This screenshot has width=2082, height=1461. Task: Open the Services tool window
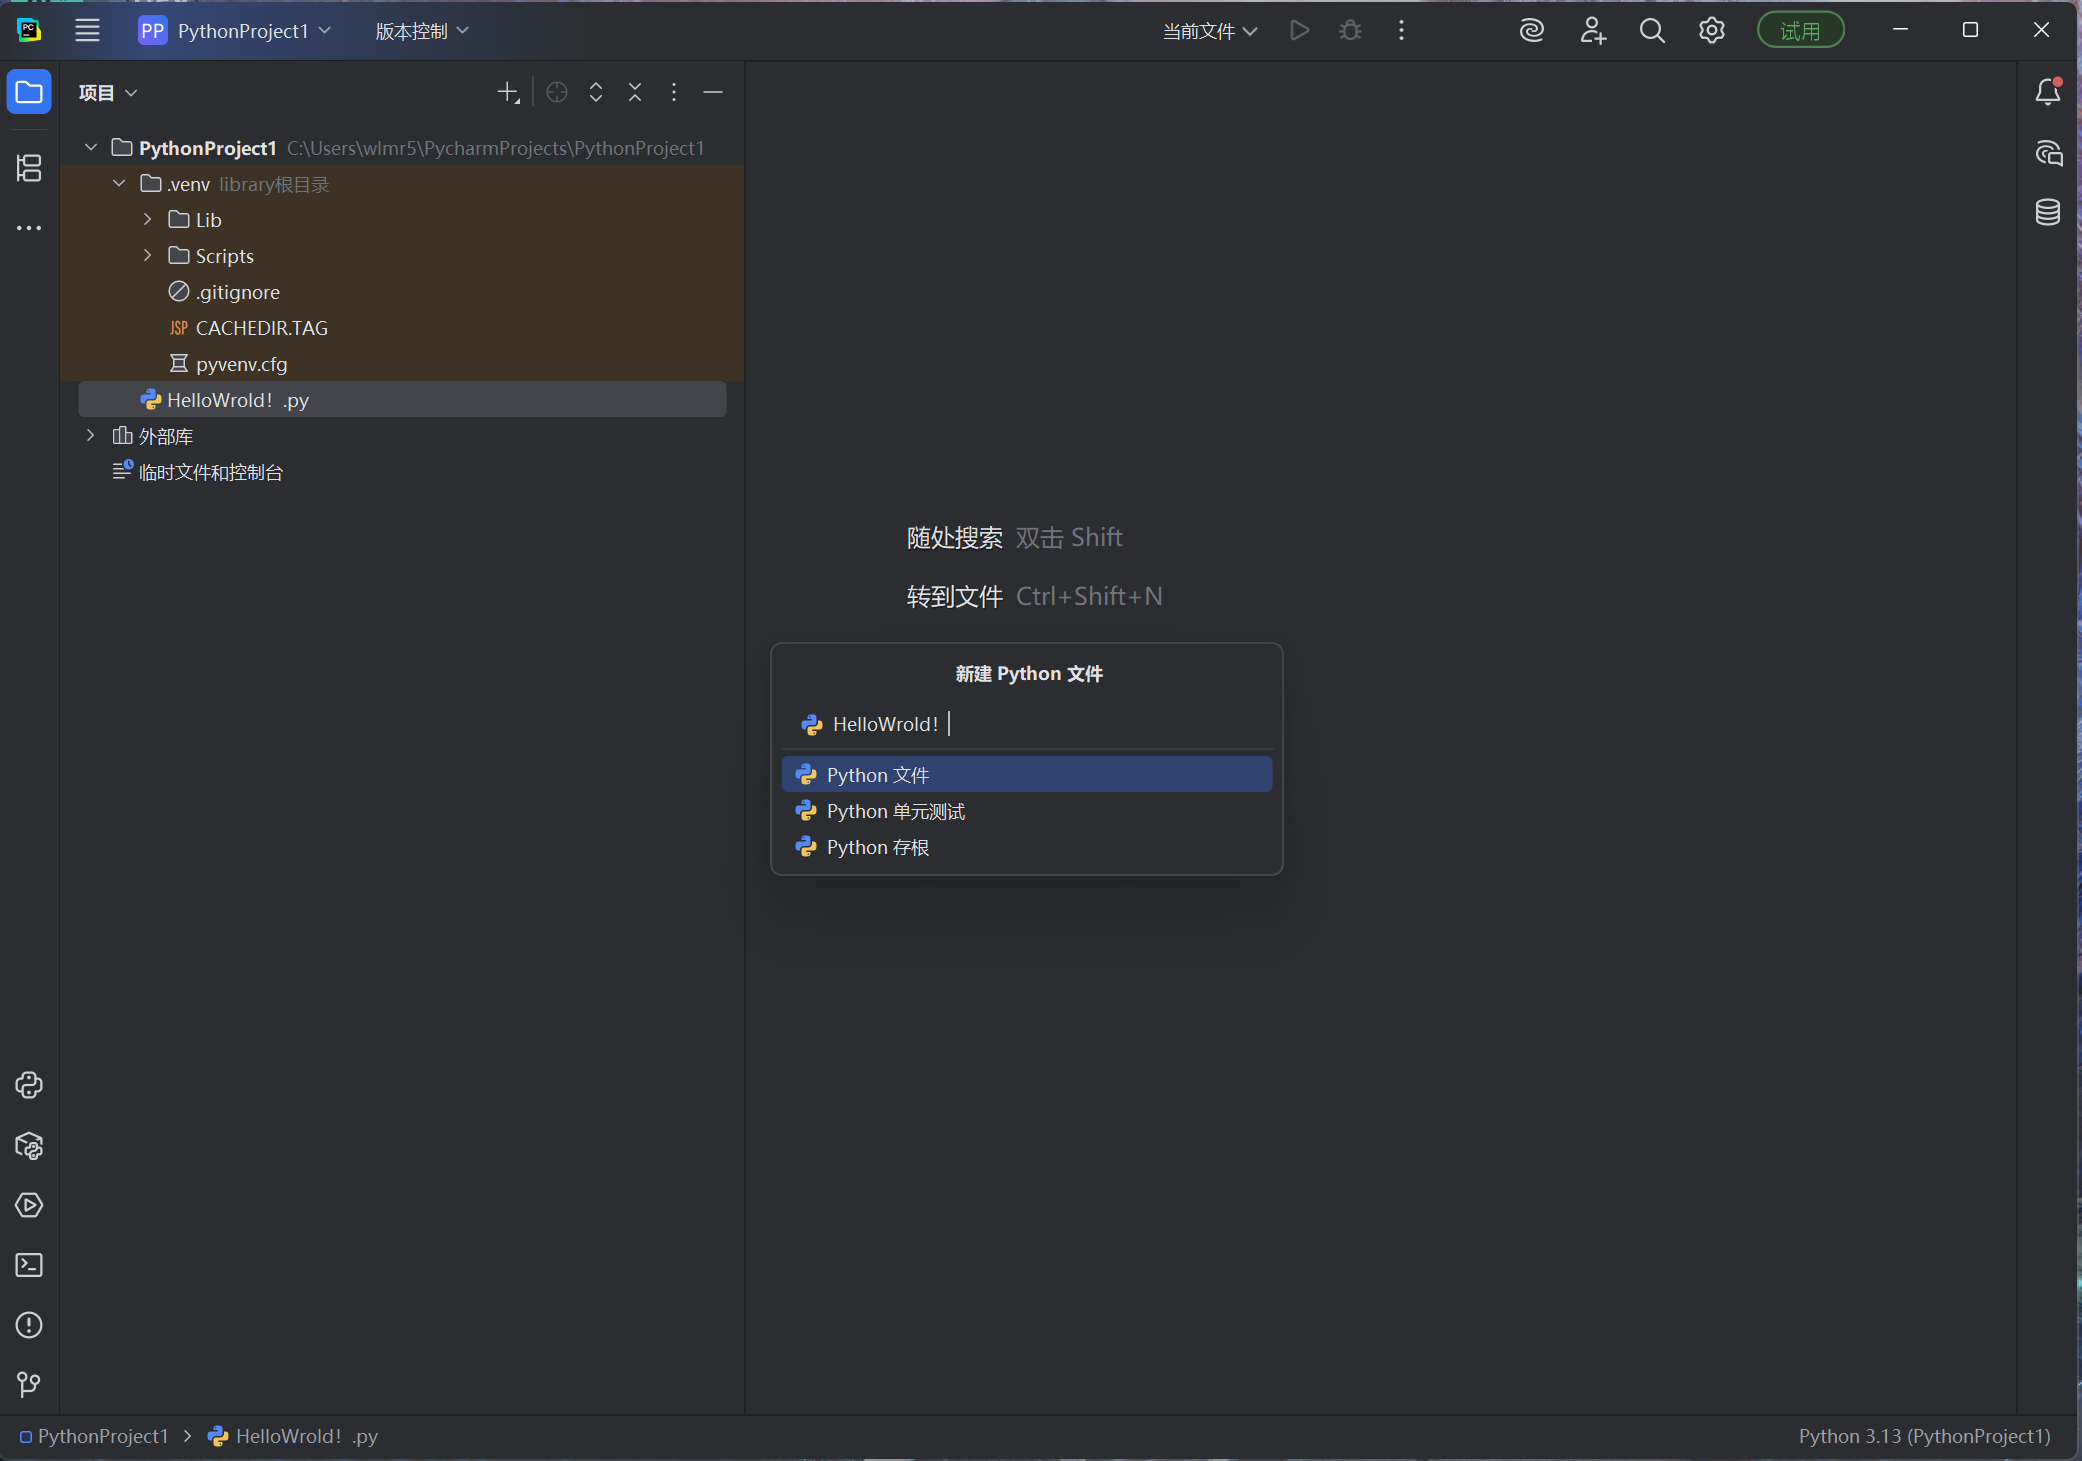(29, 1206)
